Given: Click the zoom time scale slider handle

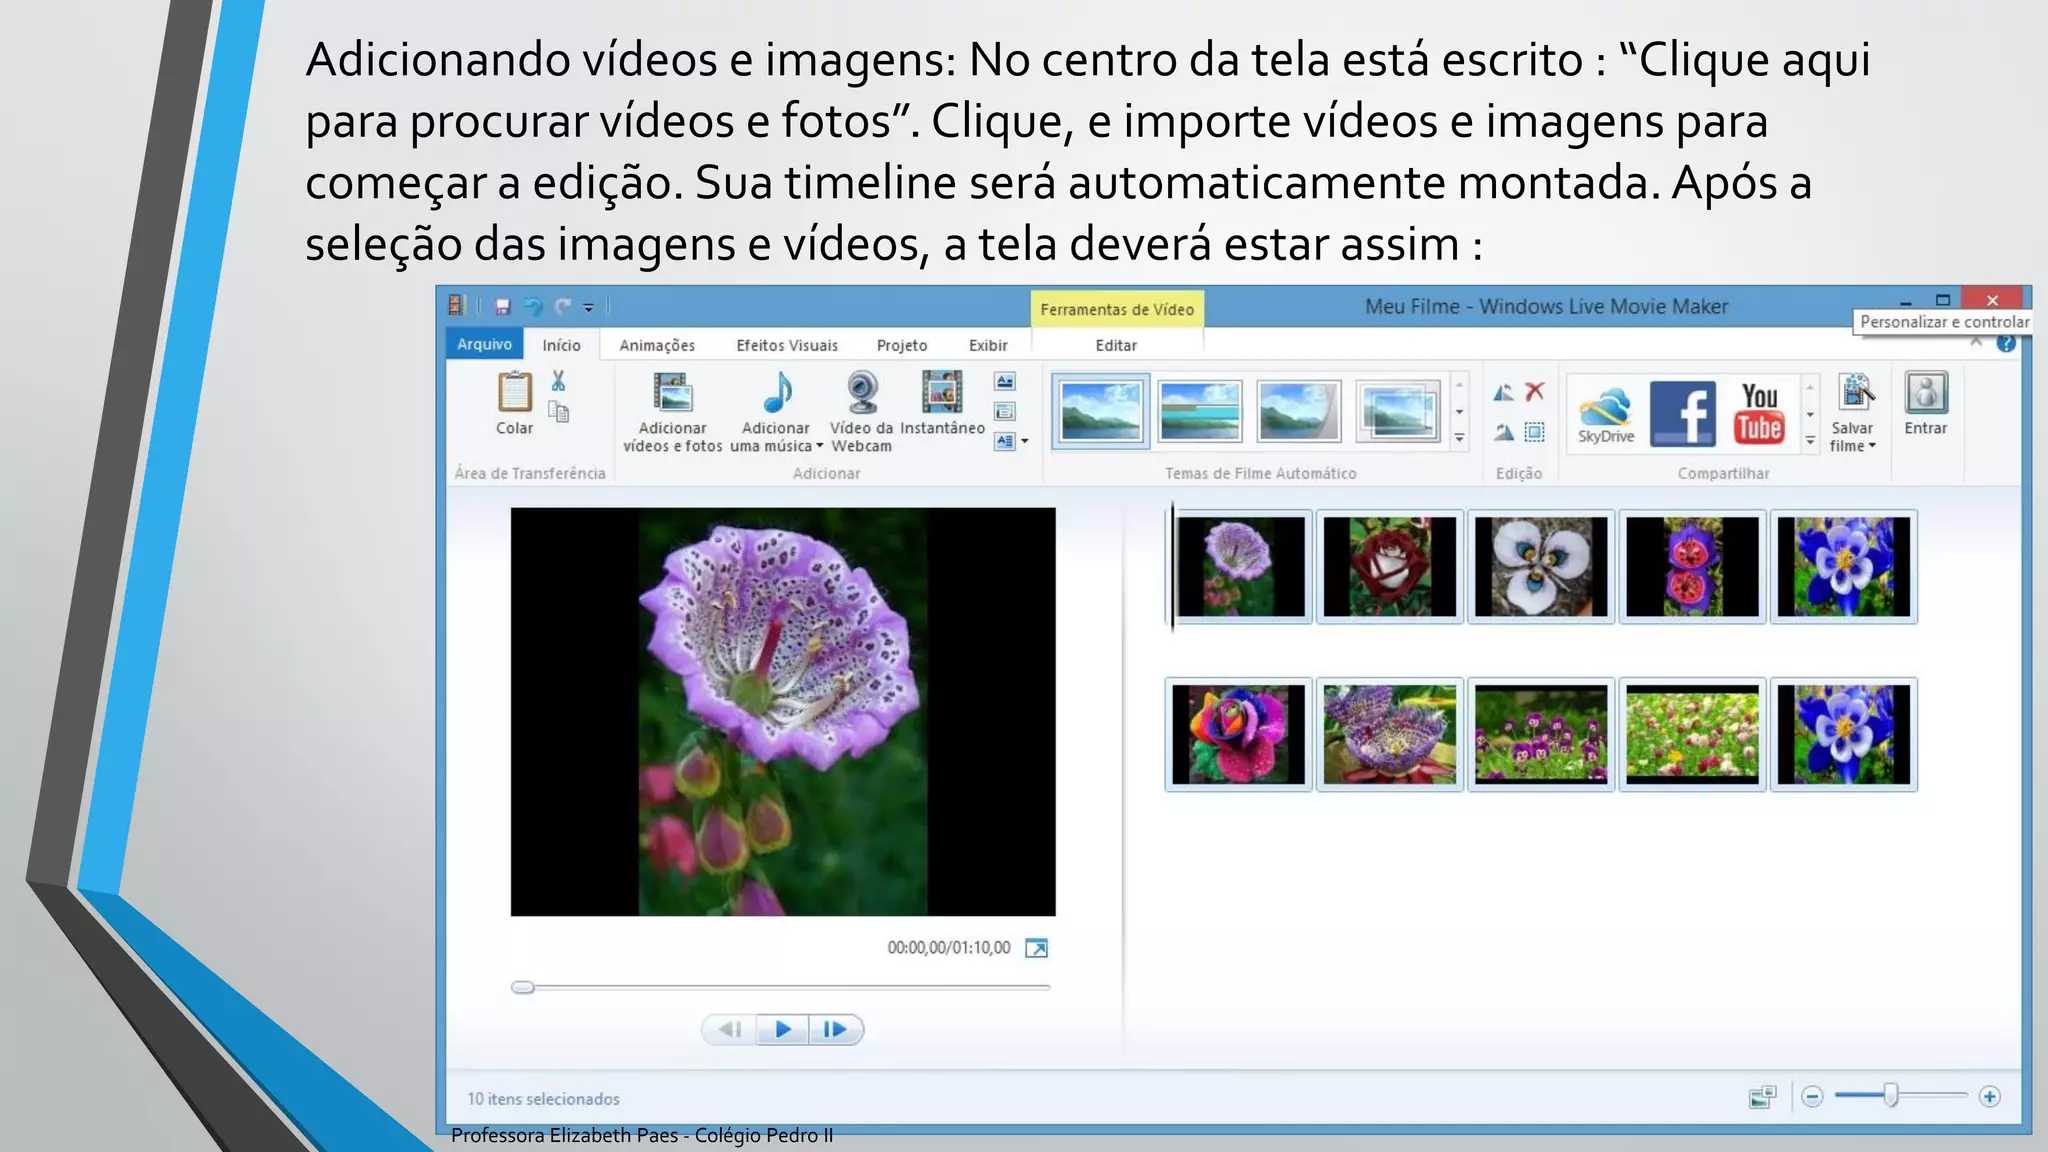Looking at the screenshot, I should (x=1891, y=1095).
